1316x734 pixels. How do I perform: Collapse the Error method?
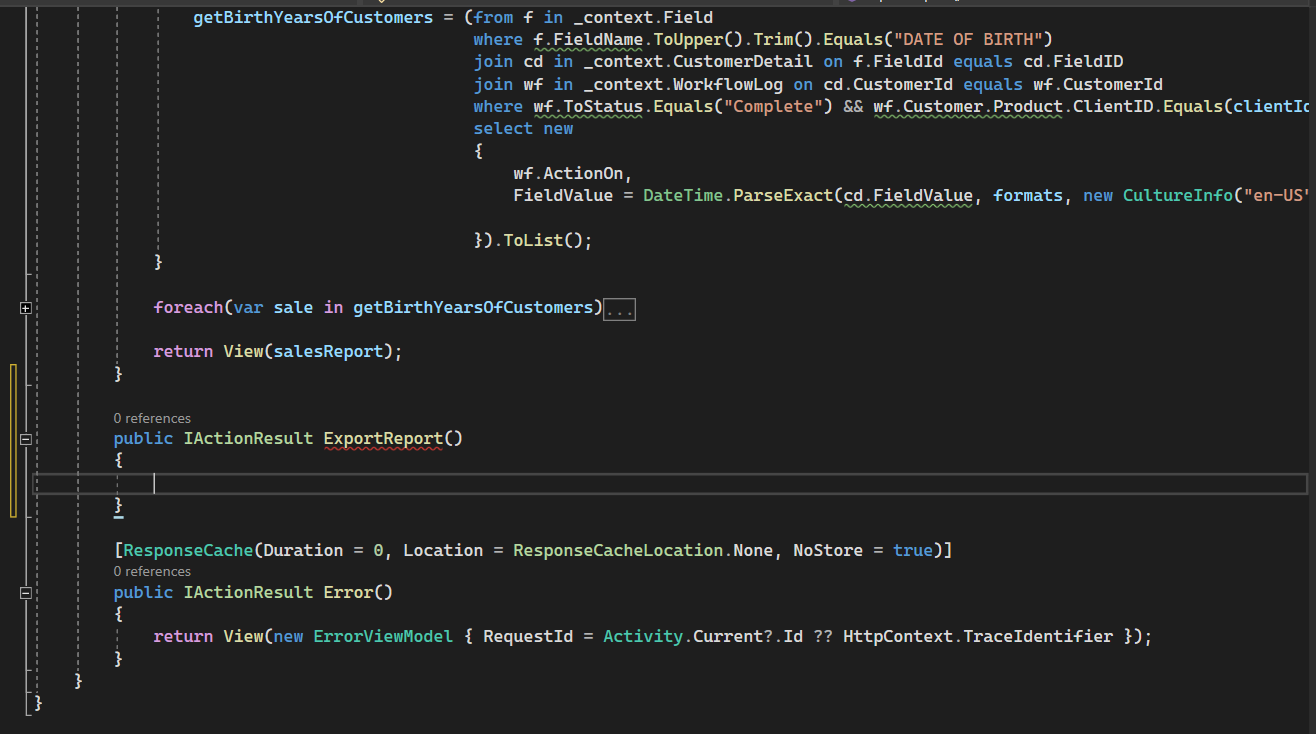point(26,593)
